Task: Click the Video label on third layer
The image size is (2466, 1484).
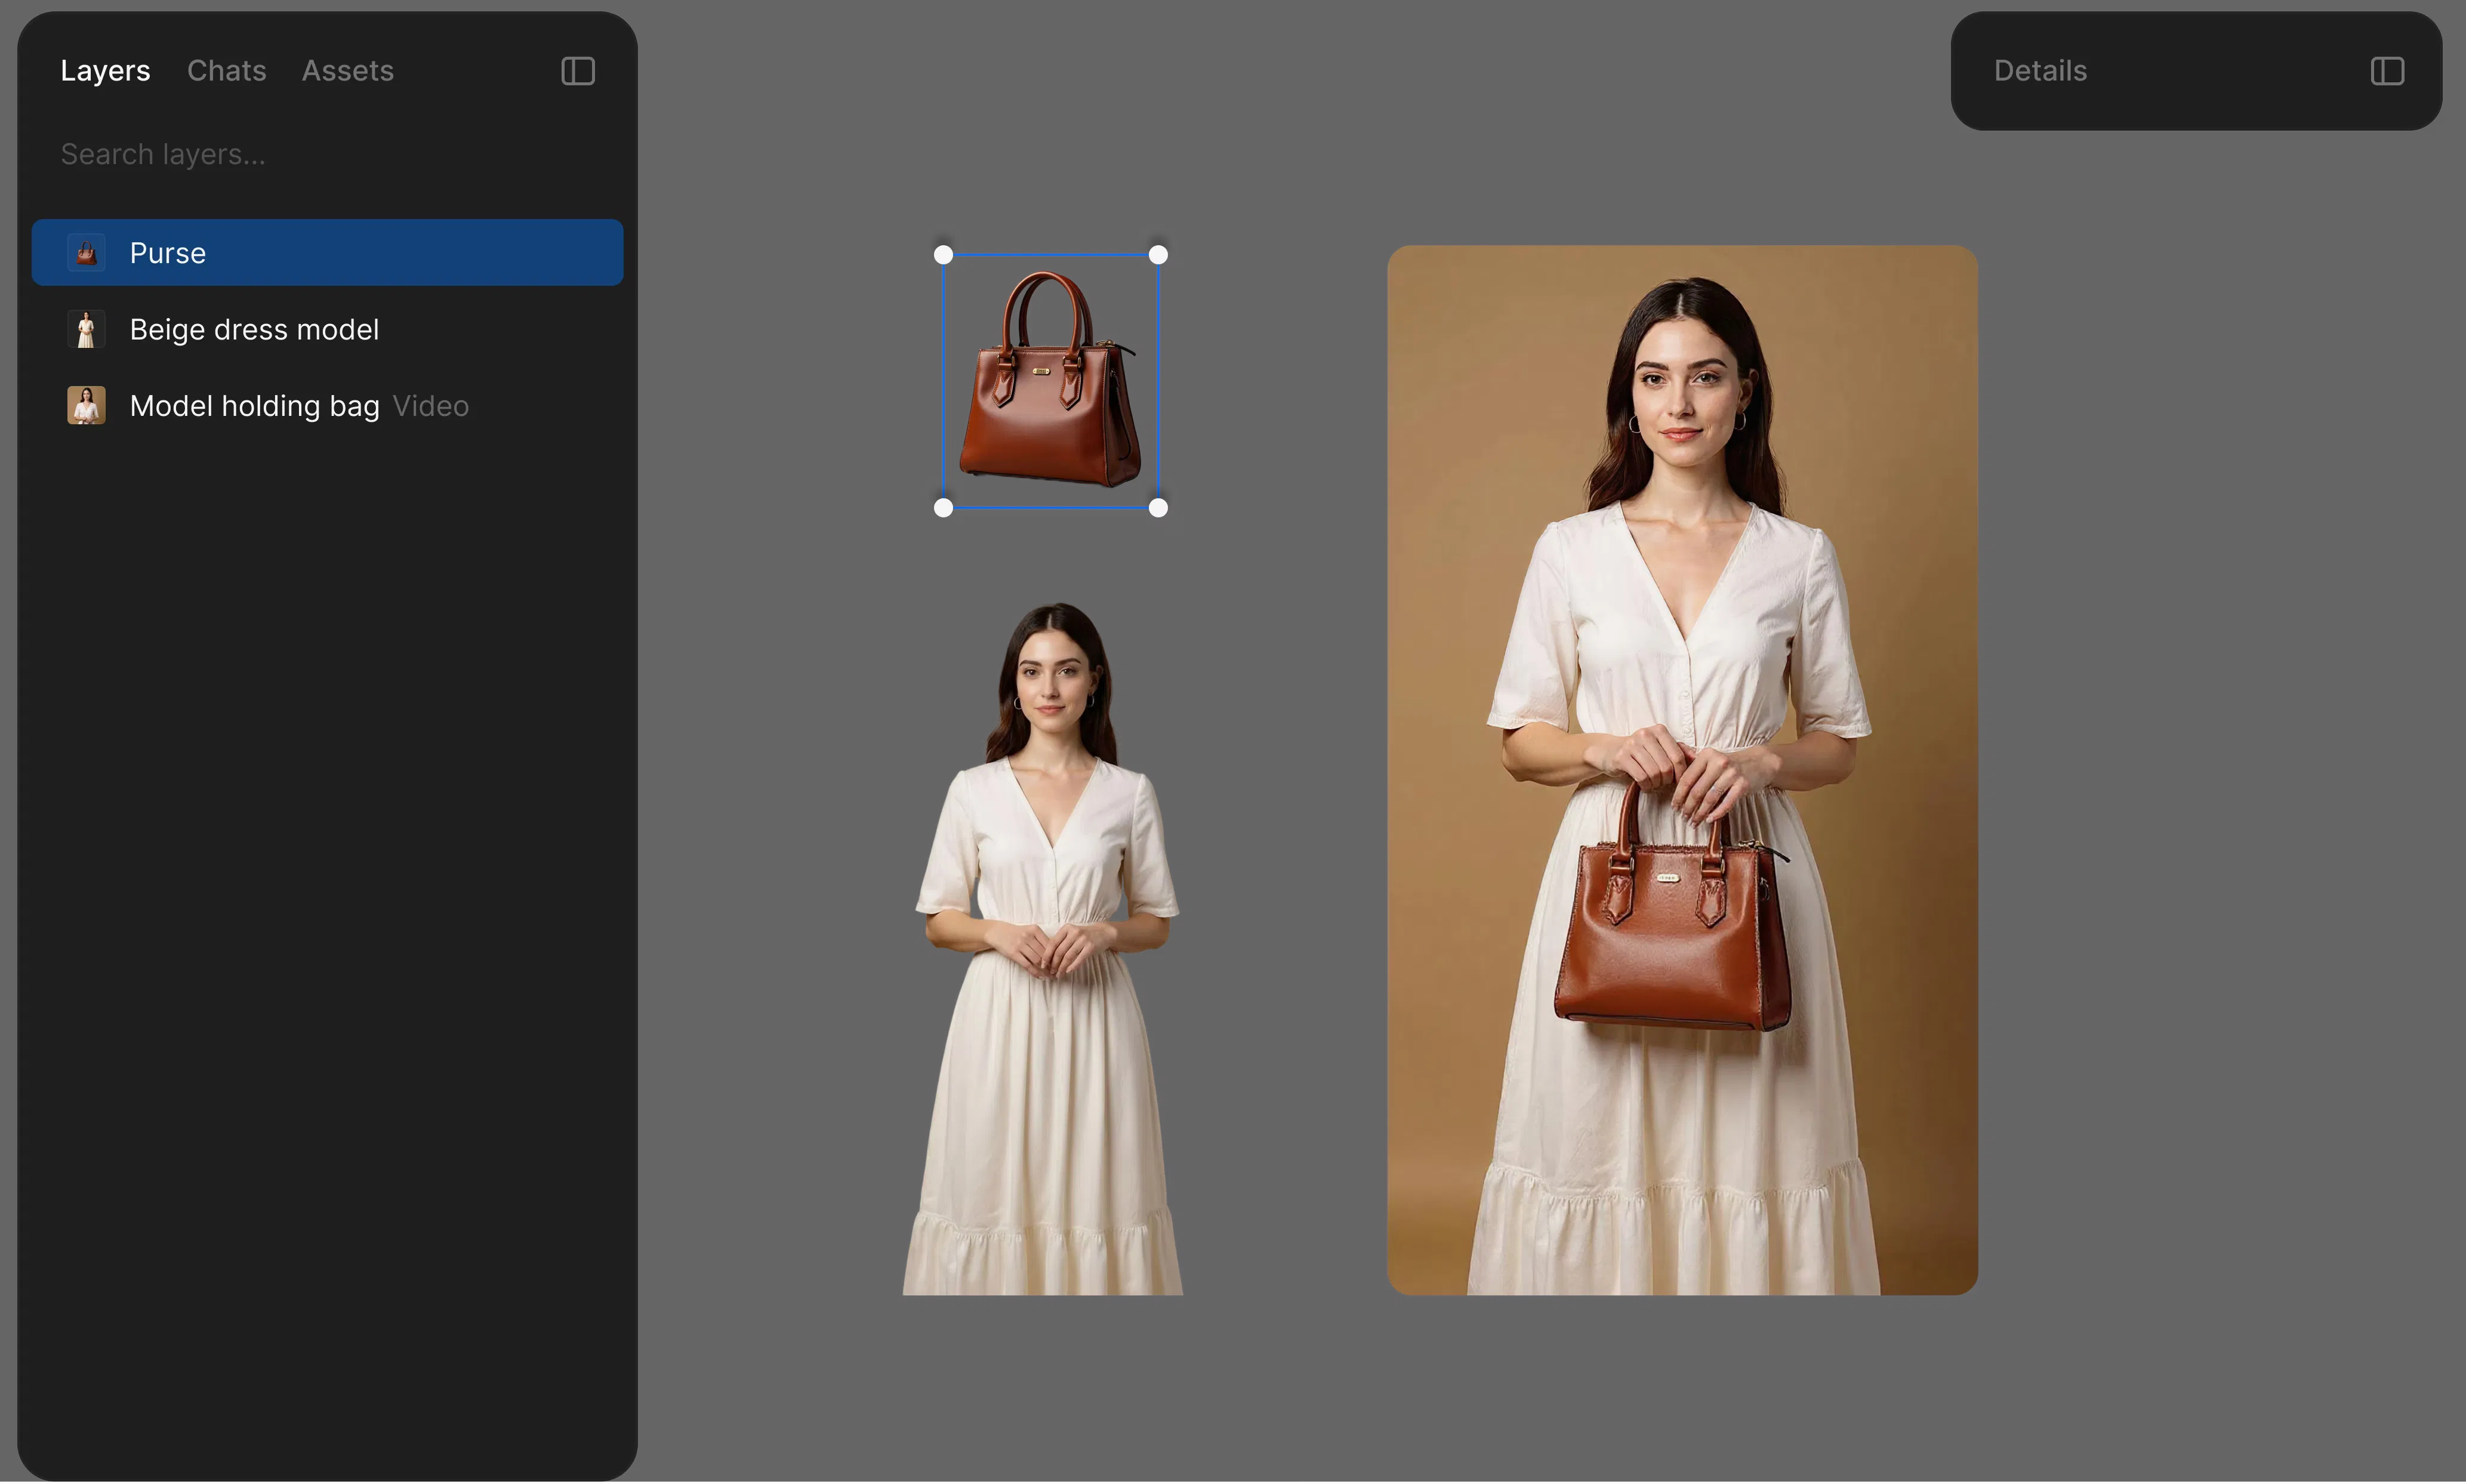Action: tap(430, 406)
